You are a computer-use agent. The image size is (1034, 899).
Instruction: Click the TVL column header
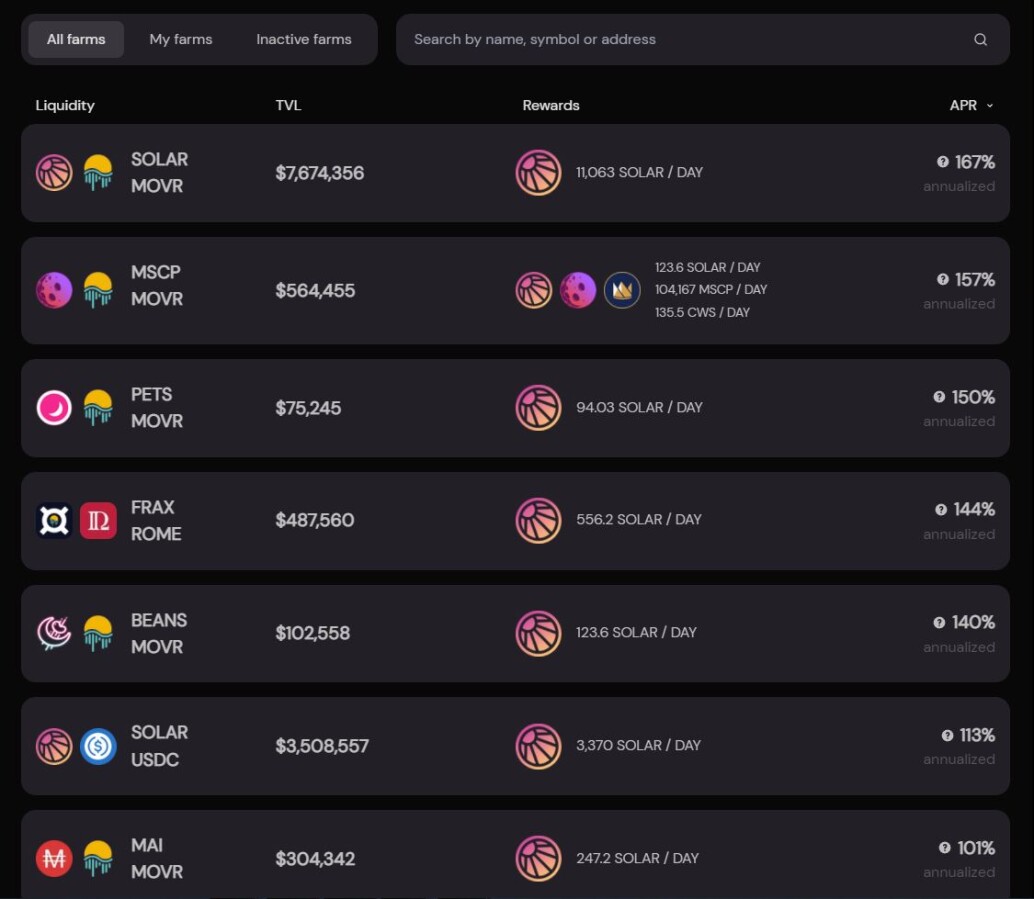(x=288, y=106)
